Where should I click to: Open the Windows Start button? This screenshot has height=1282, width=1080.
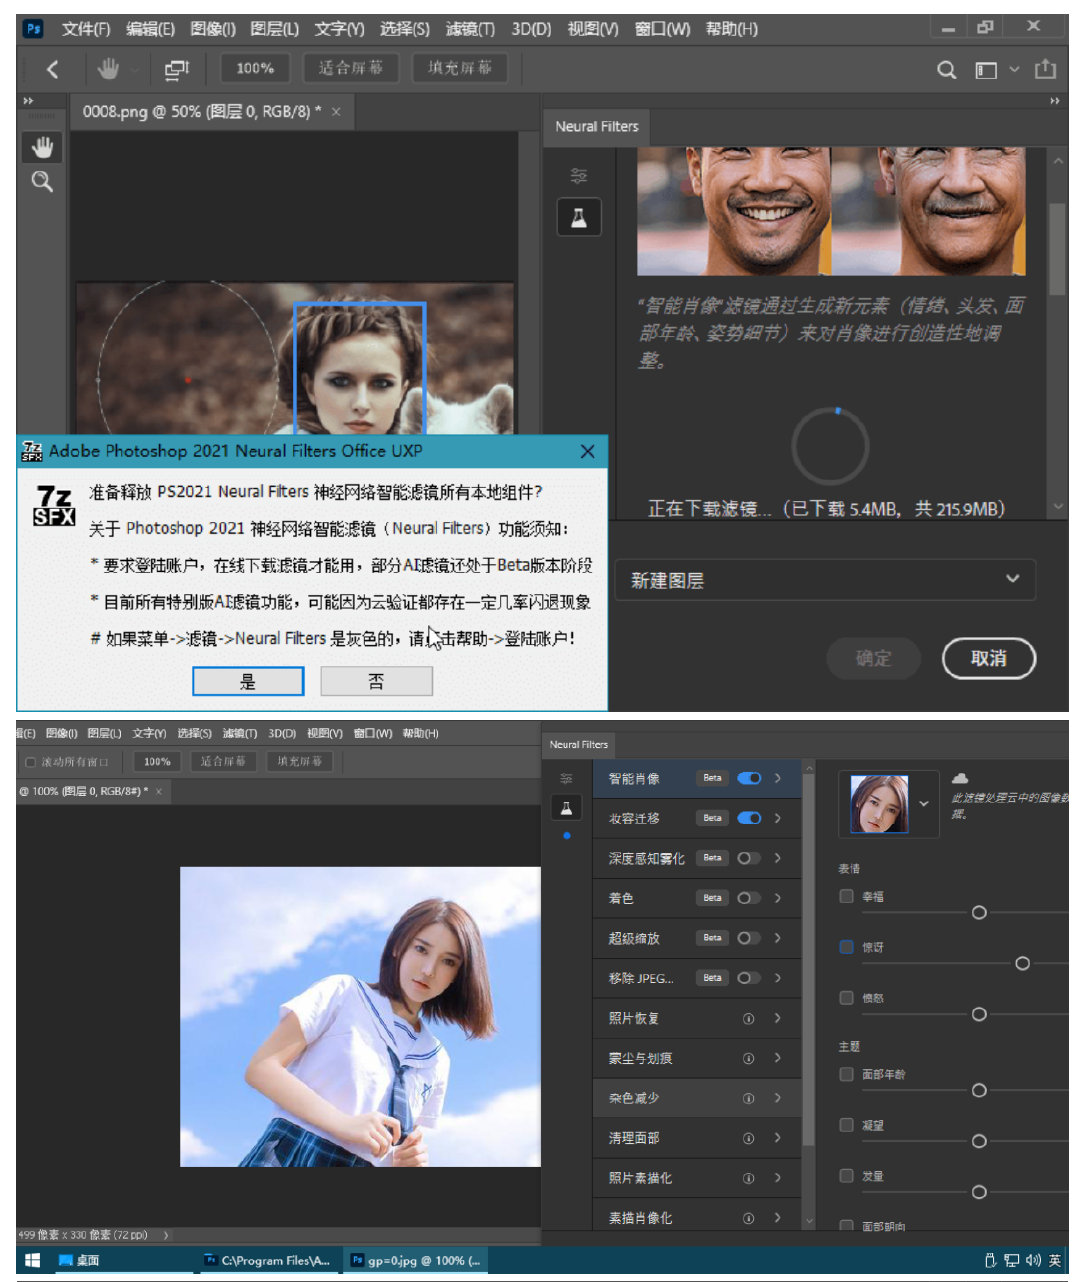tap(32, 1260)
